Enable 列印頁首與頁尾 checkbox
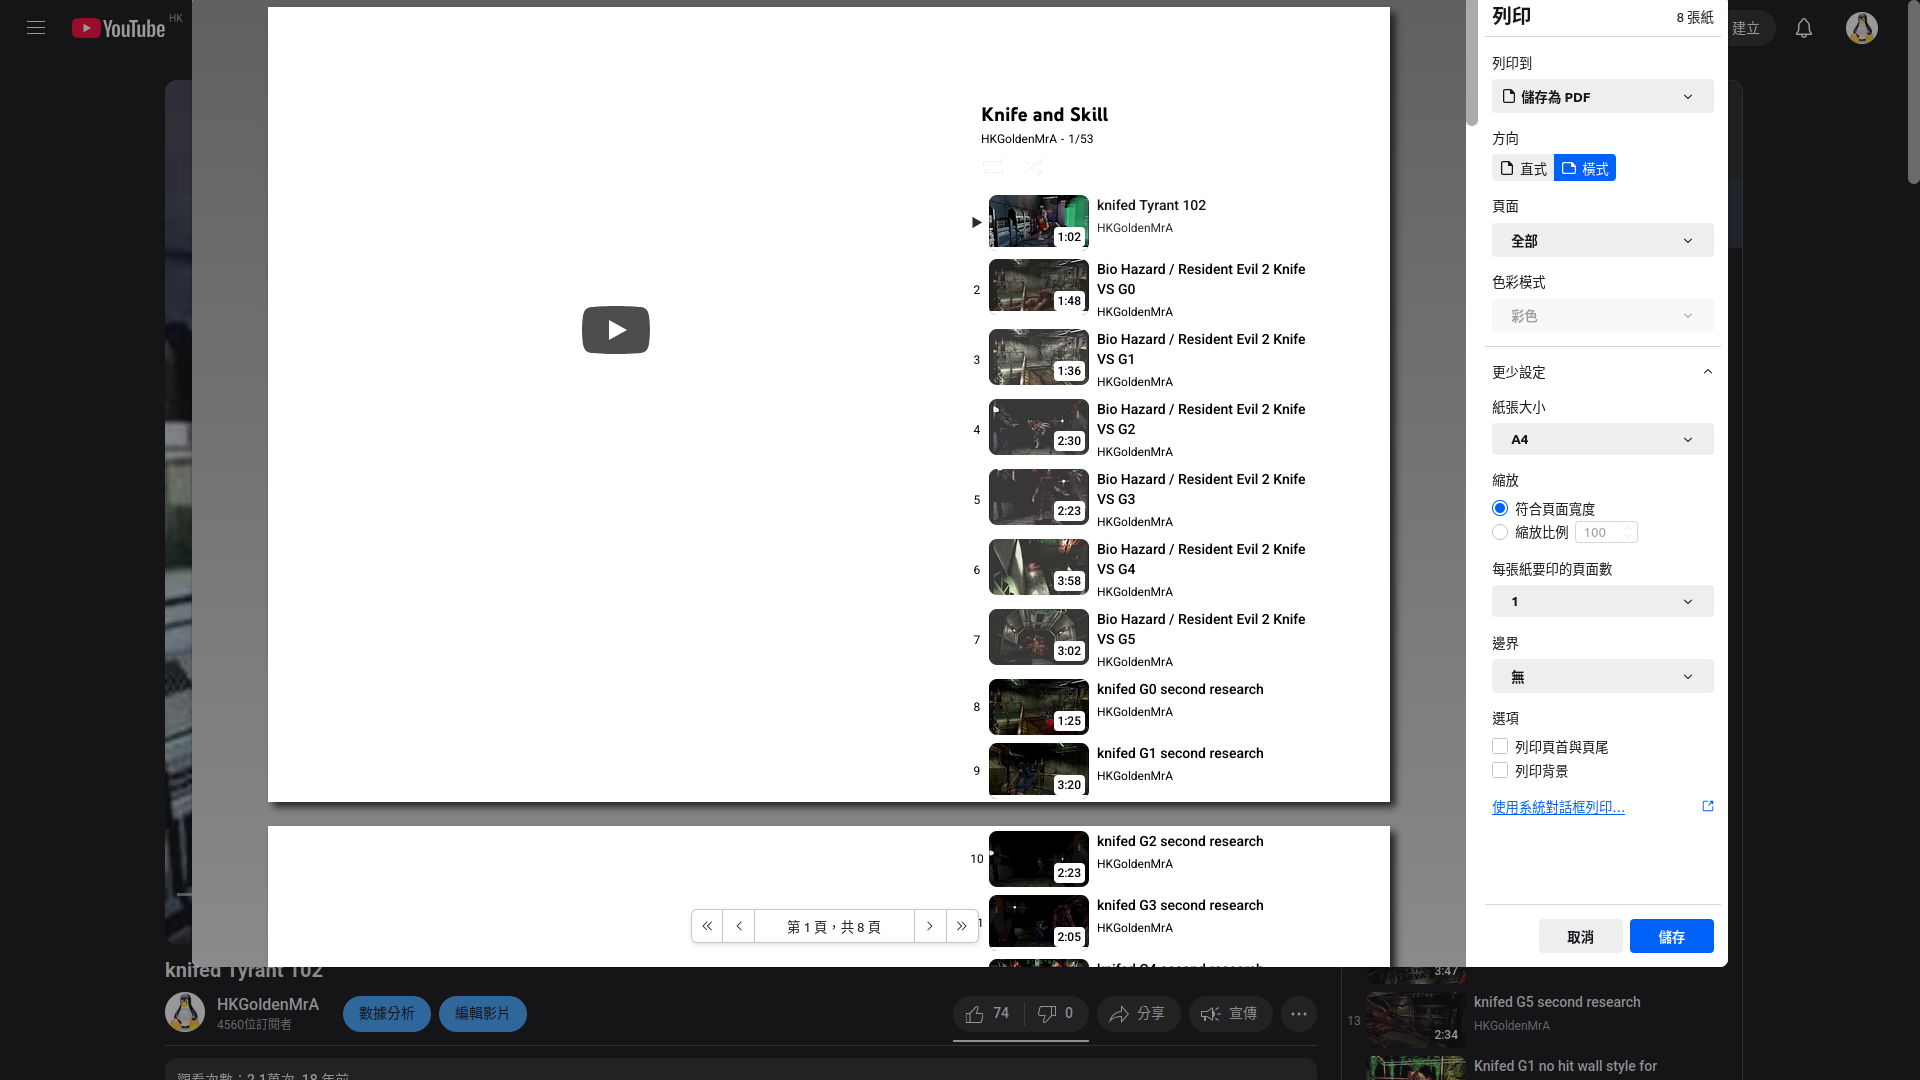 [x=1500, y=746]
